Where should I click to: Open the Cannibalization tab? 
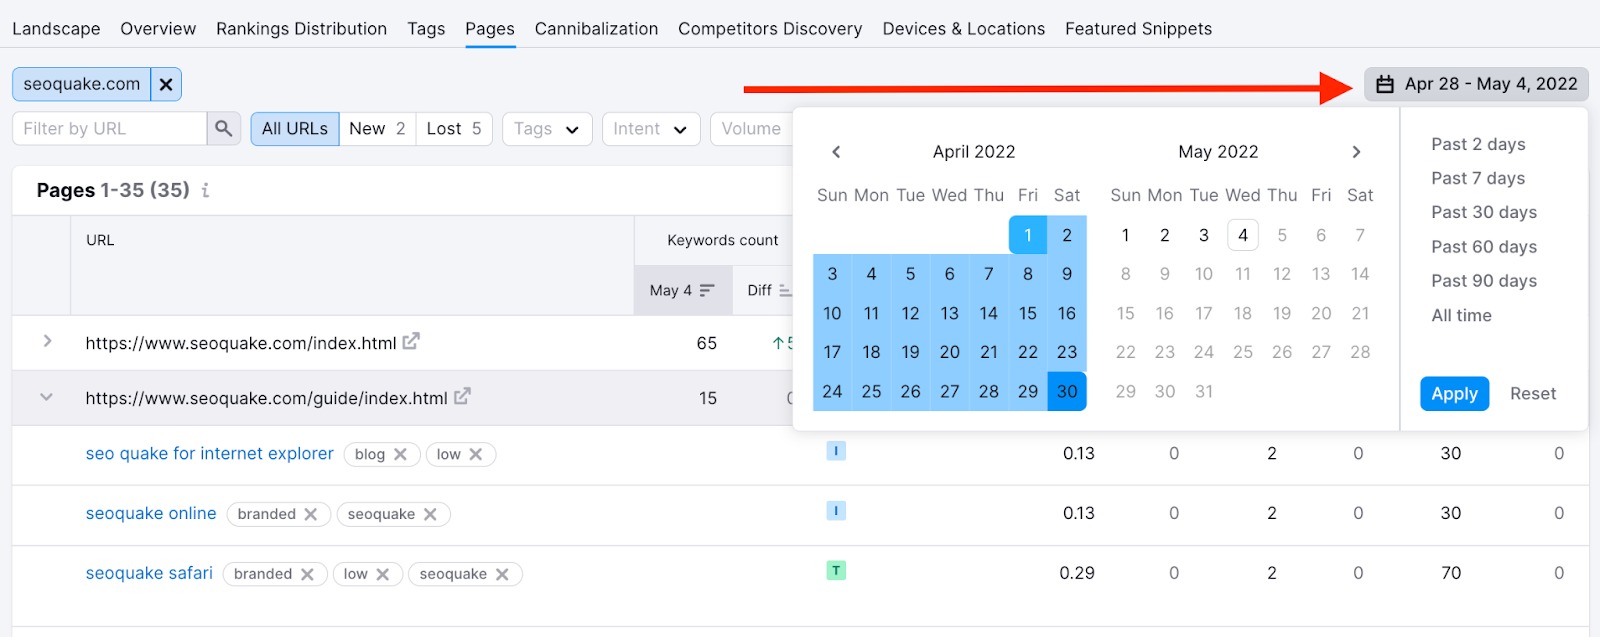point(596,29)
